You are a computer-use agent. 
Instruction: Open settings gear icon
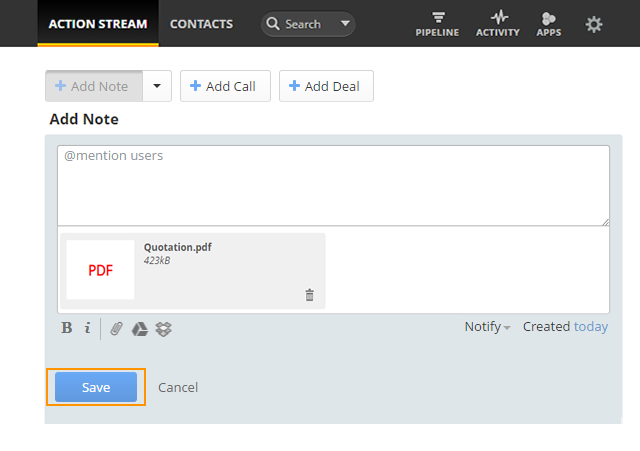[593, 24]
